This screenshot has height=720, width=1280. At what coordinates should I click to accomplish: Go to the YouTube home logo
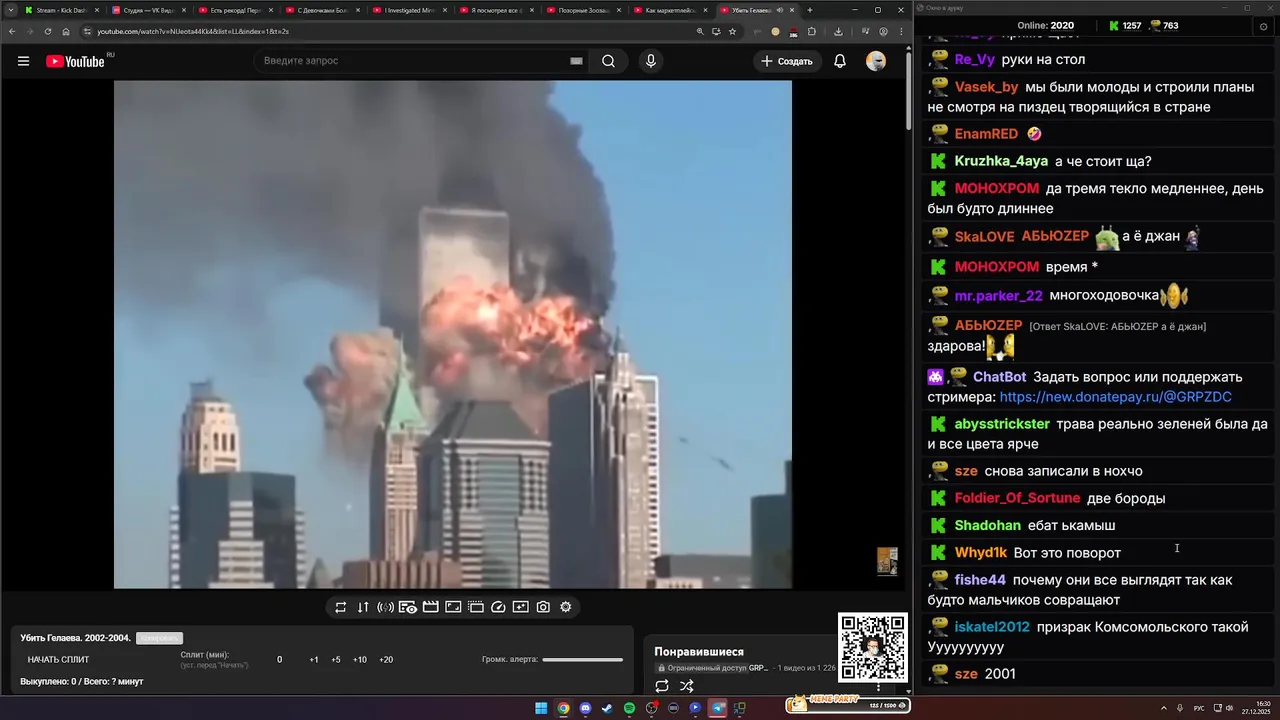coord(75,61)
